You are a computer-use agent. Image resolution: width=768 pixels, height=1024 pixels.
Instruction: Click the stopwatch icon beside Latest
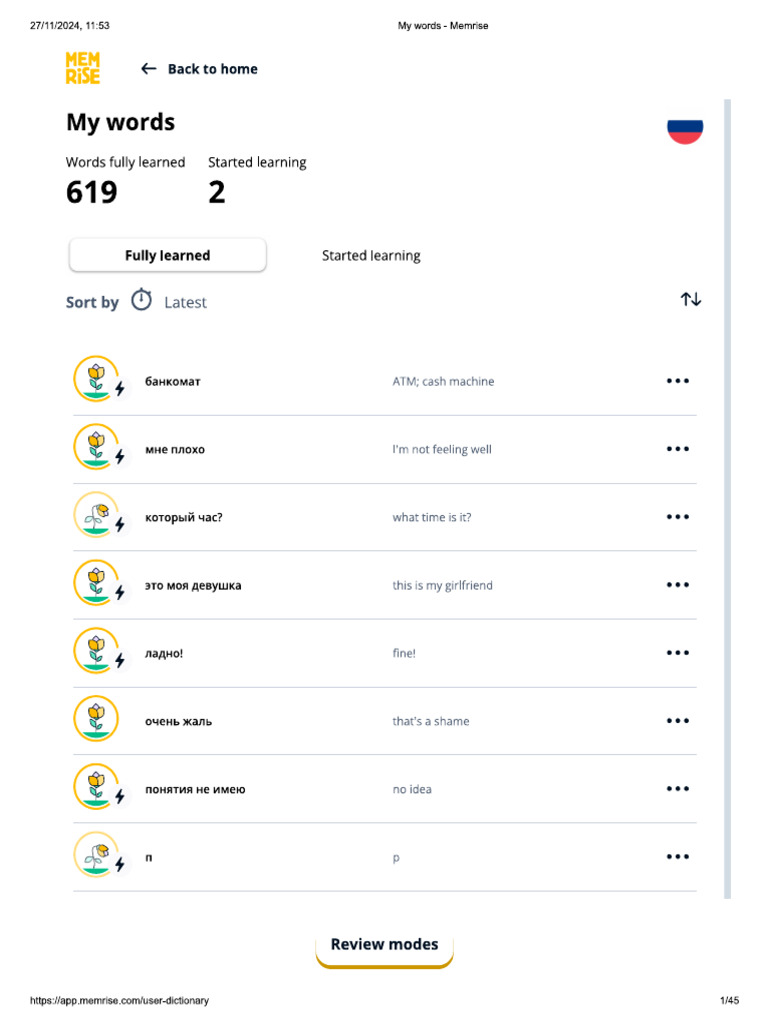142,300
